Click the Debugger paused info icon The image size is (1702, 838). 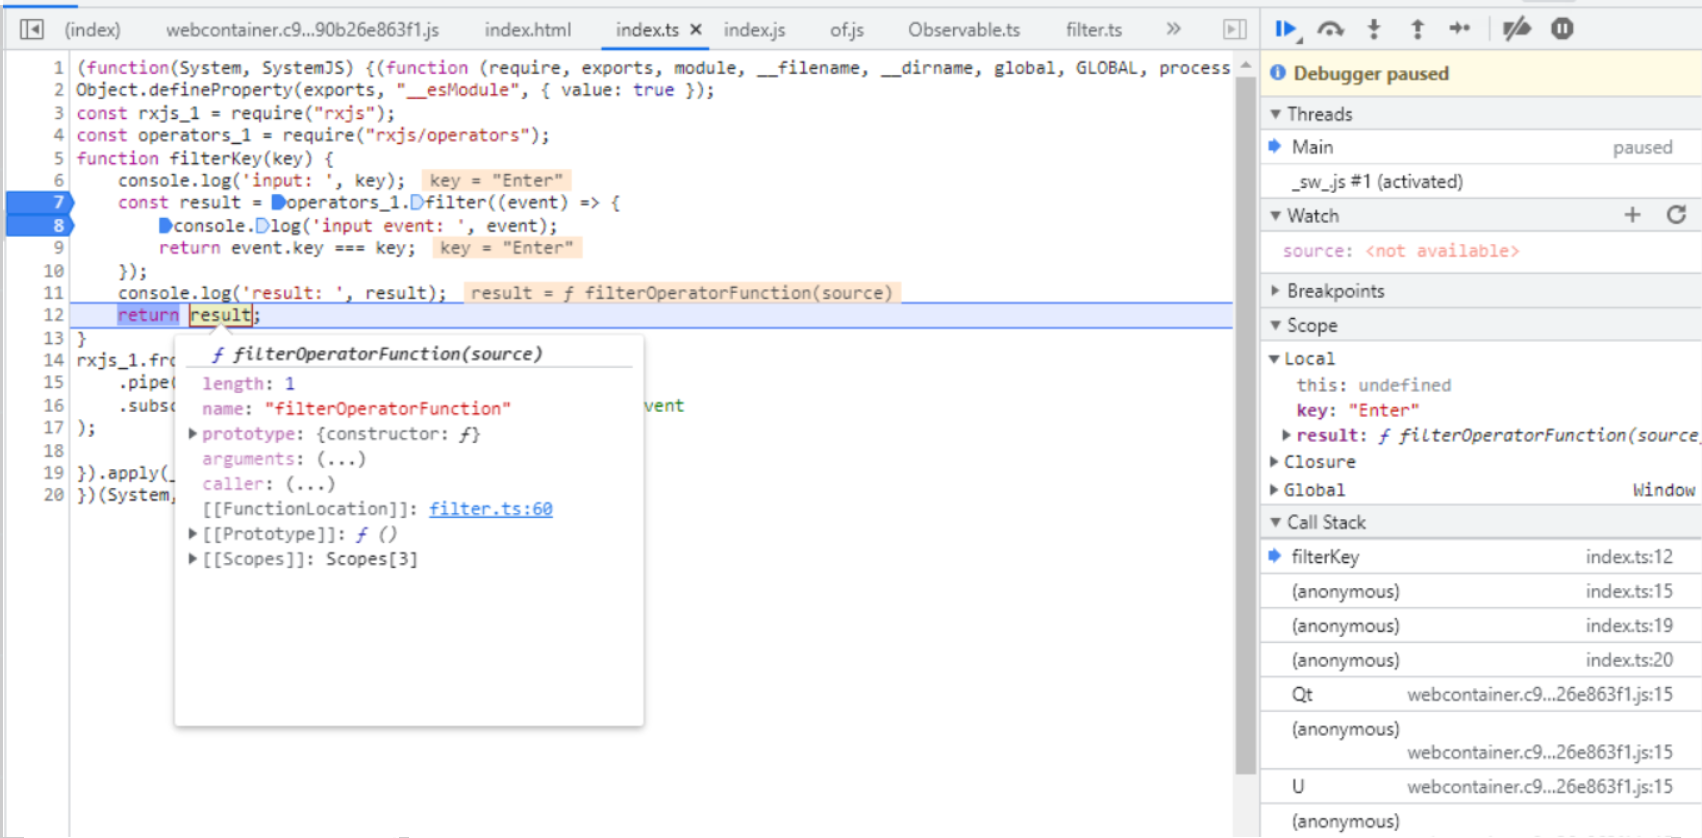(x=1278, y=73)
